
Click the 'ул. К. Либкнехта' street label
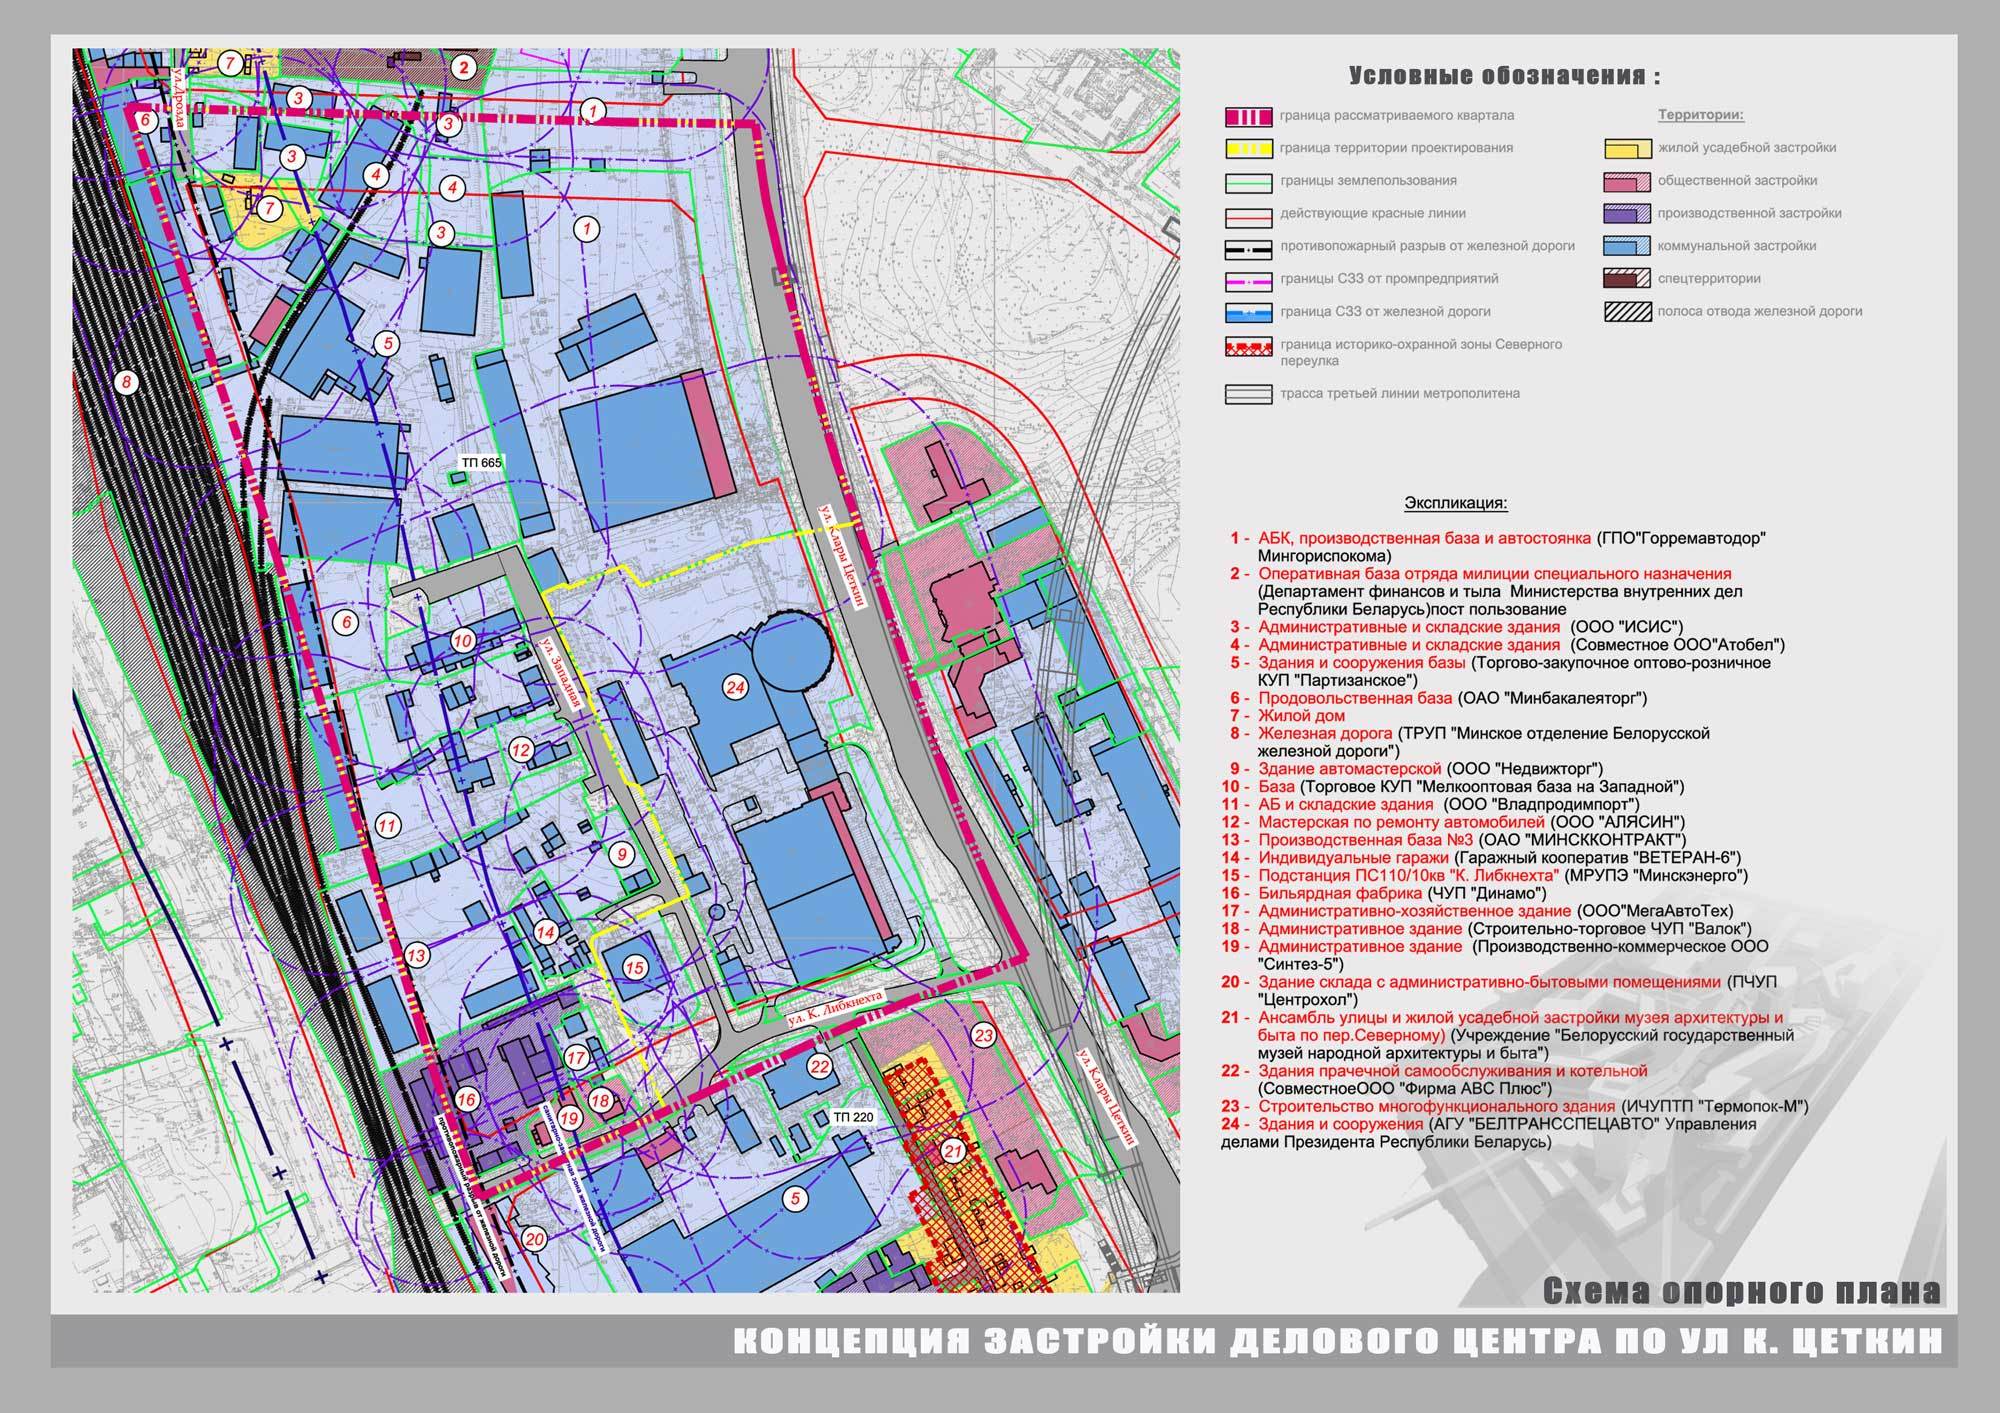point(836,1008)
